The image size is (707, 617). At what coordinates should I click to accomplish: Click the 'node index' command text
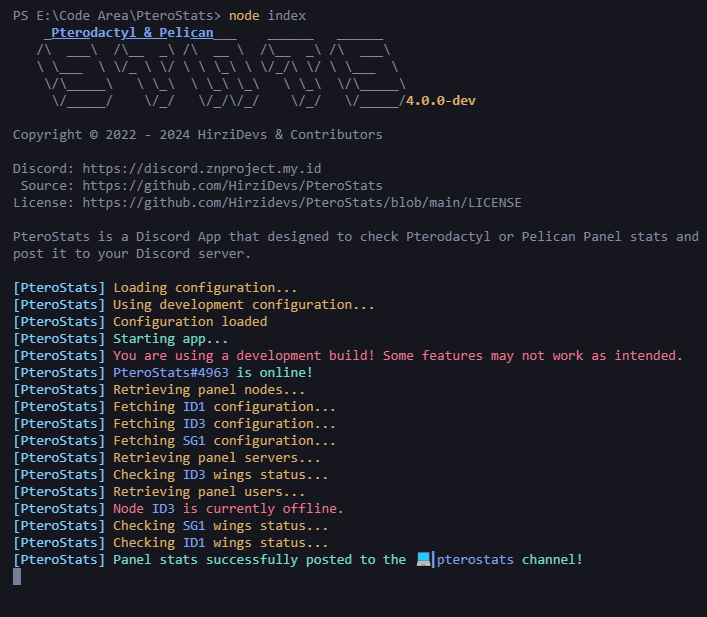pyautogui.click(x=267, y=15)
